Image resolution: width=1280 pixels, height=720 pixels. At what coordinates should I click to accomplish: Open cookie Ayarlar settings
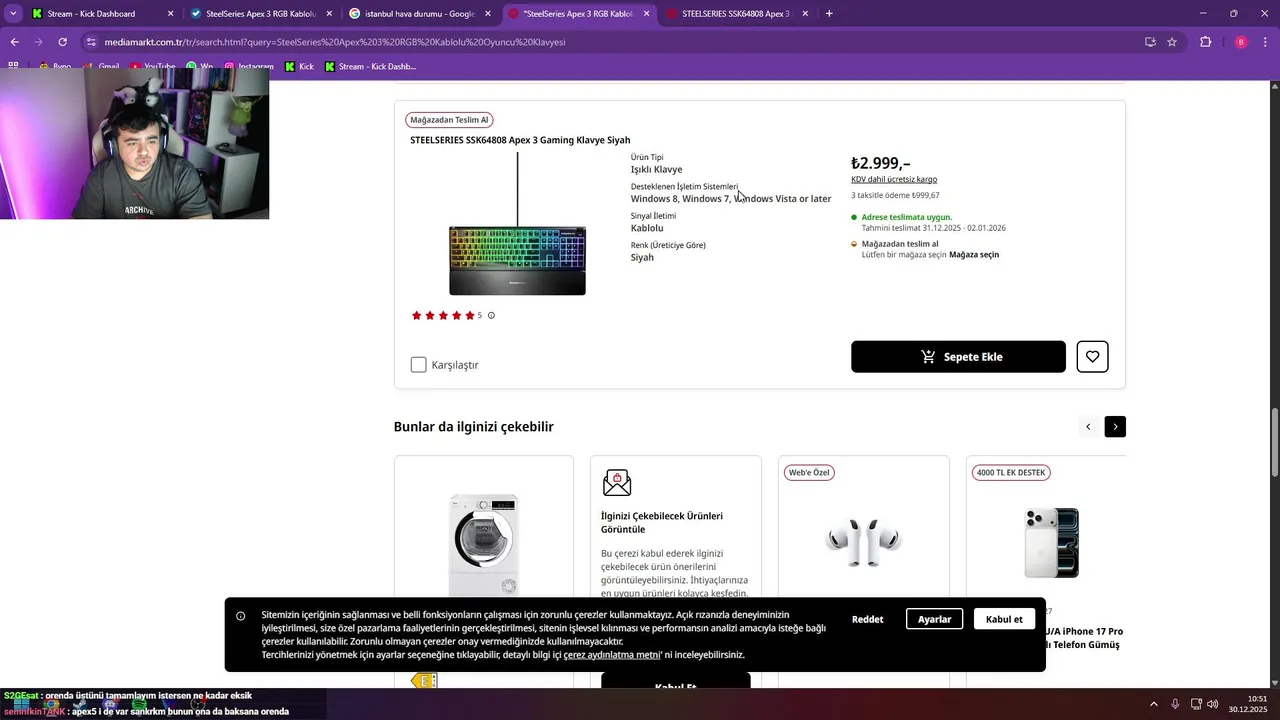[x=935, y=619]
